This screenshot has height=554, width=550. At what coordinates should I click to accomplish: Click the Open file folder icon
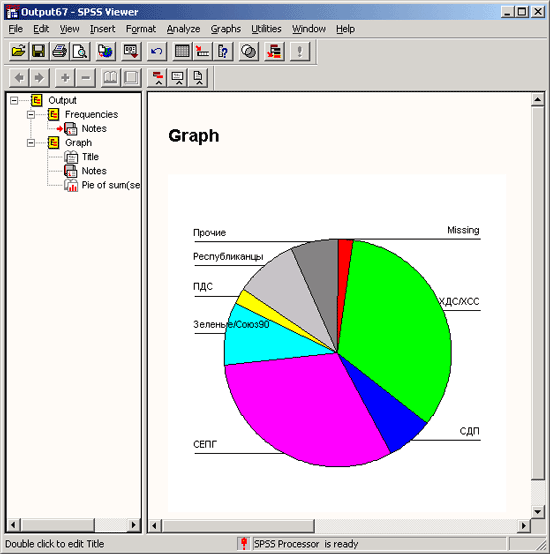point(18,52)
